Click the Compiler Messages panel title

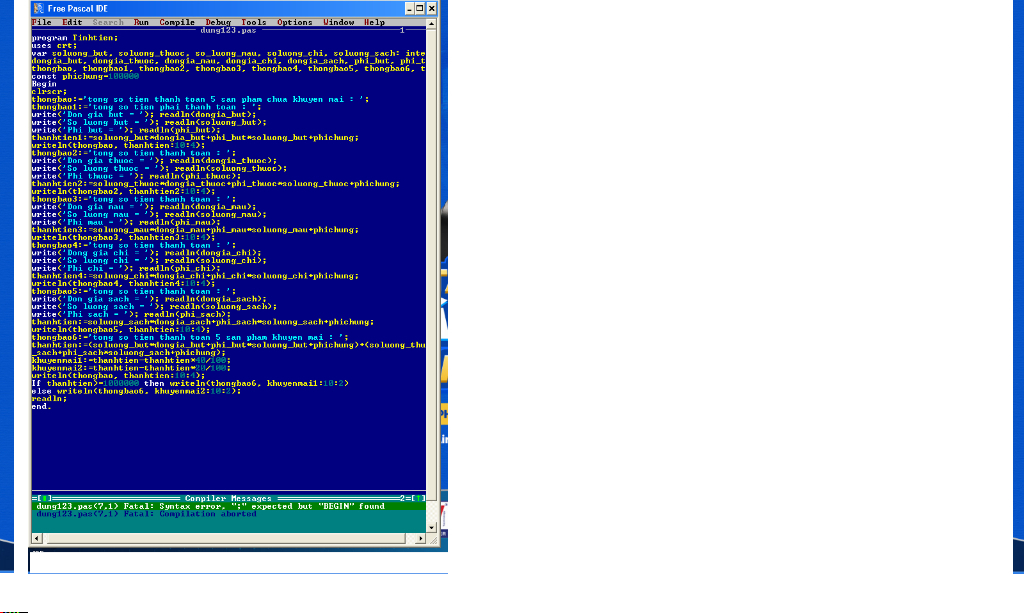228,499
